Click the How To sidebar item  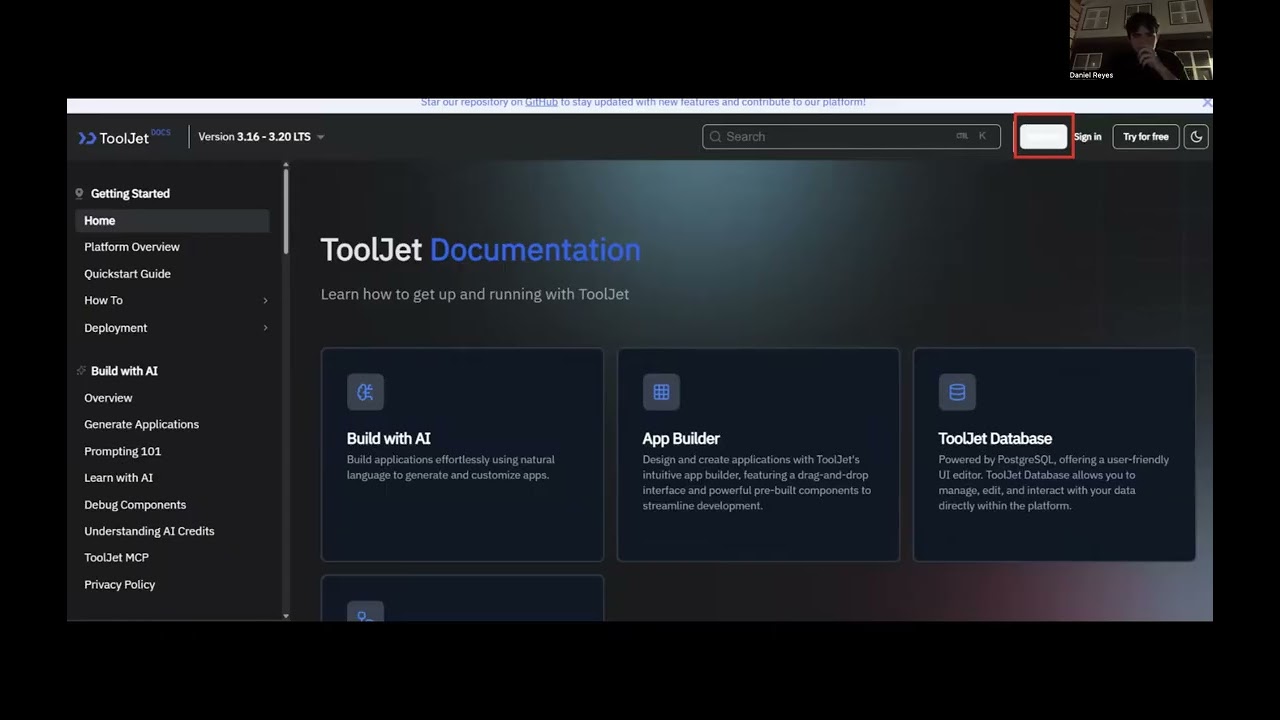(103, 300)
